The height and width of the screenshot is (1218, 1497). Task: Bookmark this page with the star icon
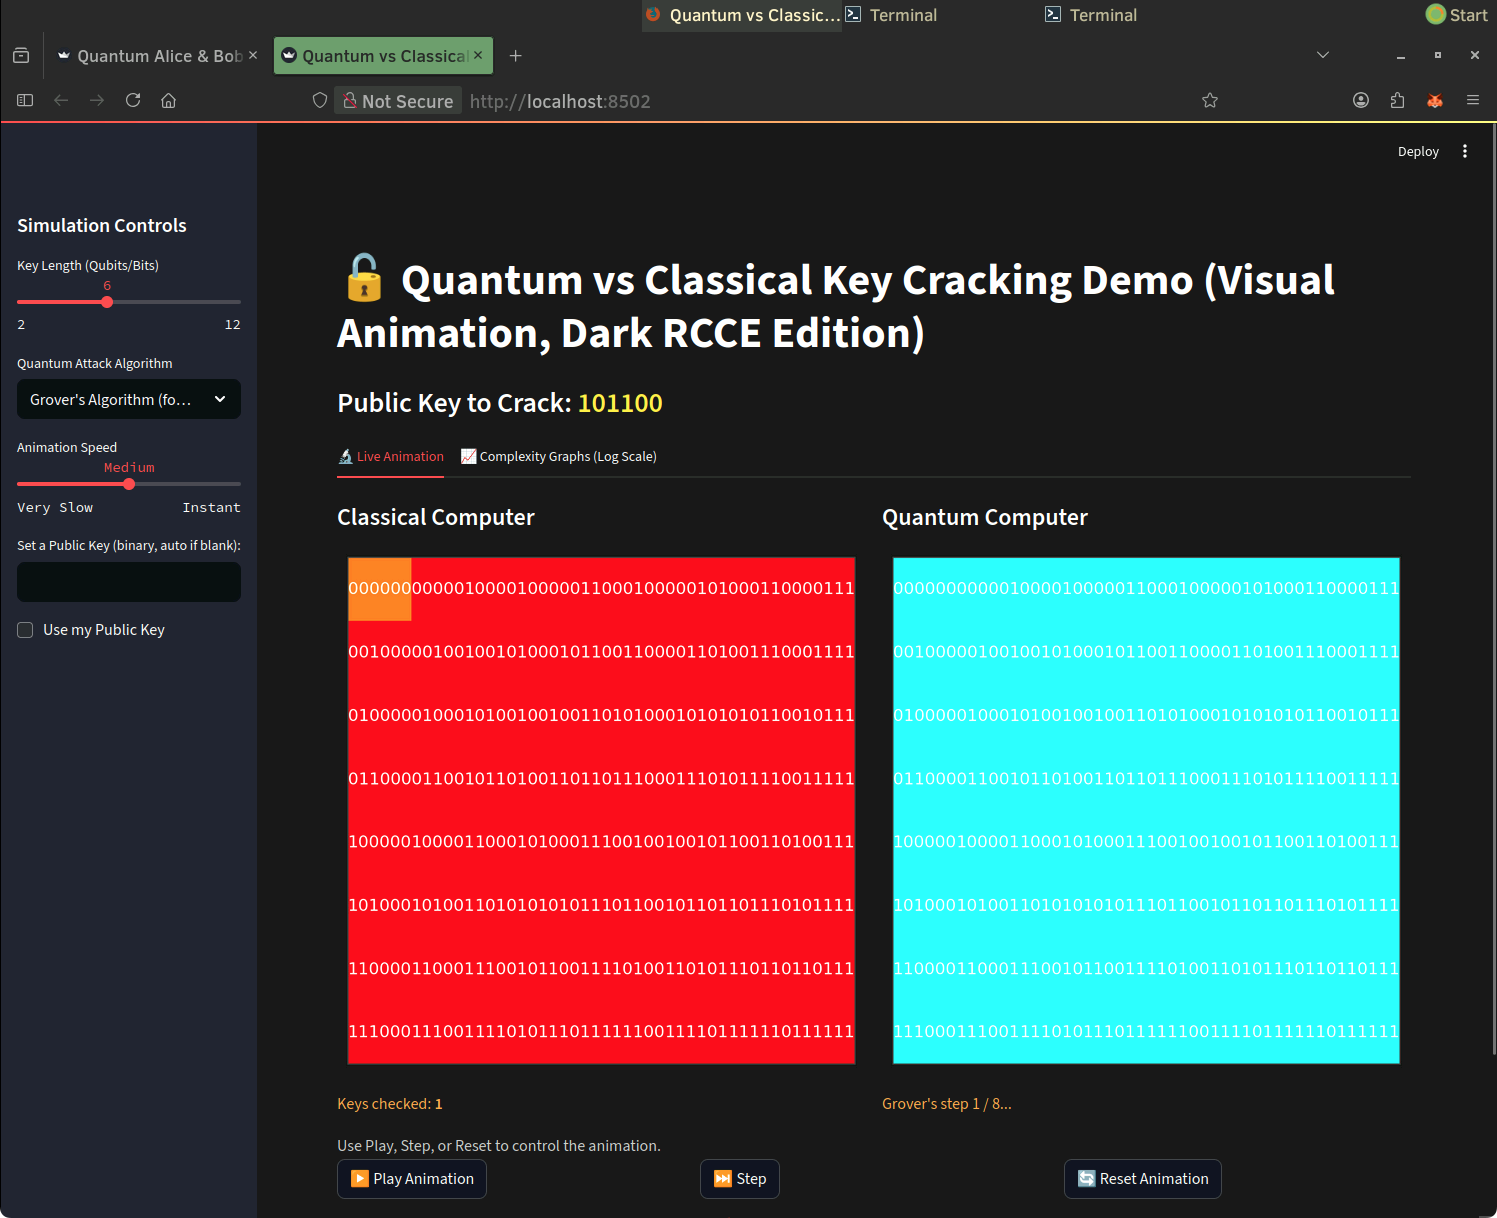click(x=1210, y=100)
